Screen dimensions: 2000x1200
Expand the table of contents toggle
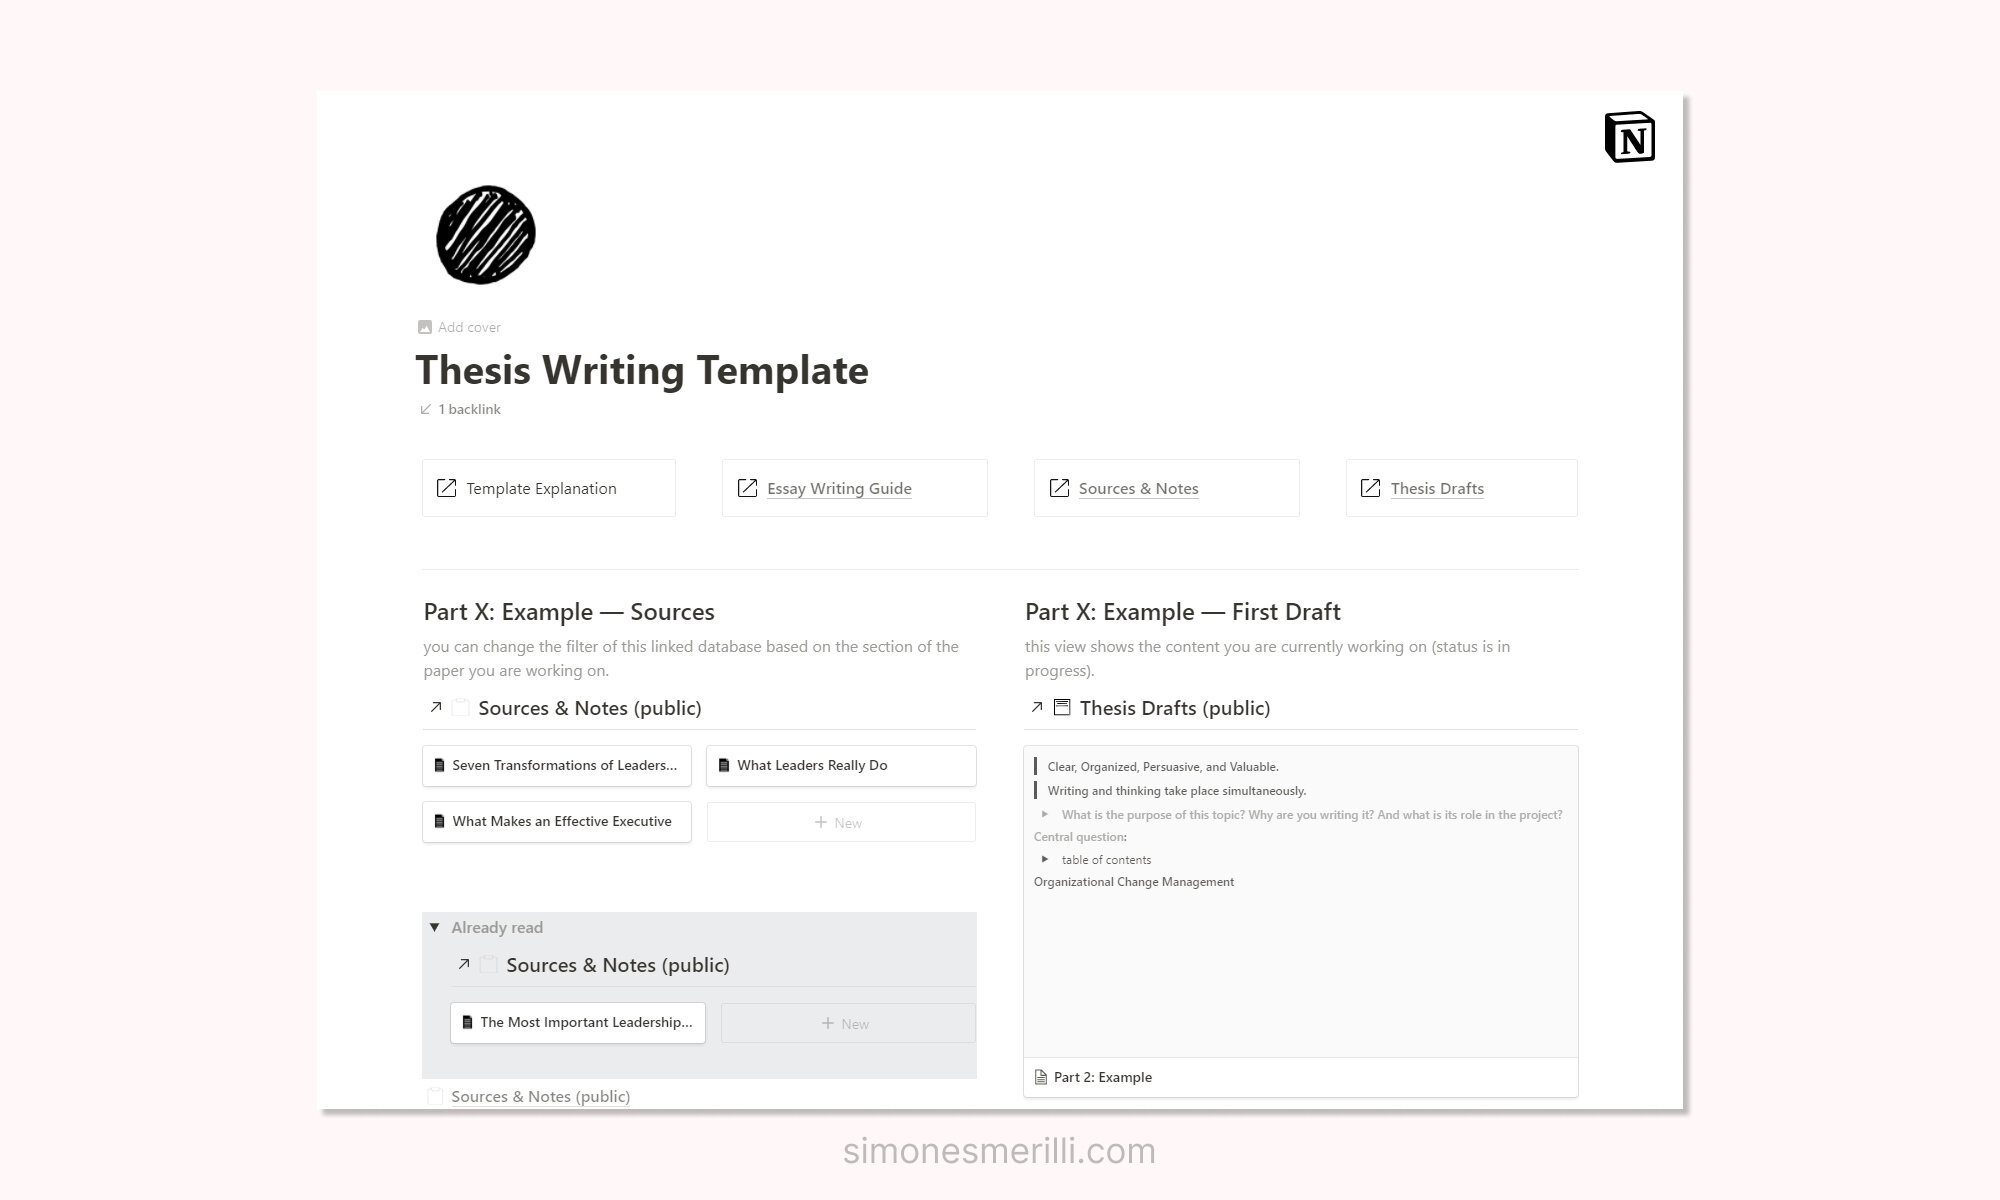[x=1046, y=859]
